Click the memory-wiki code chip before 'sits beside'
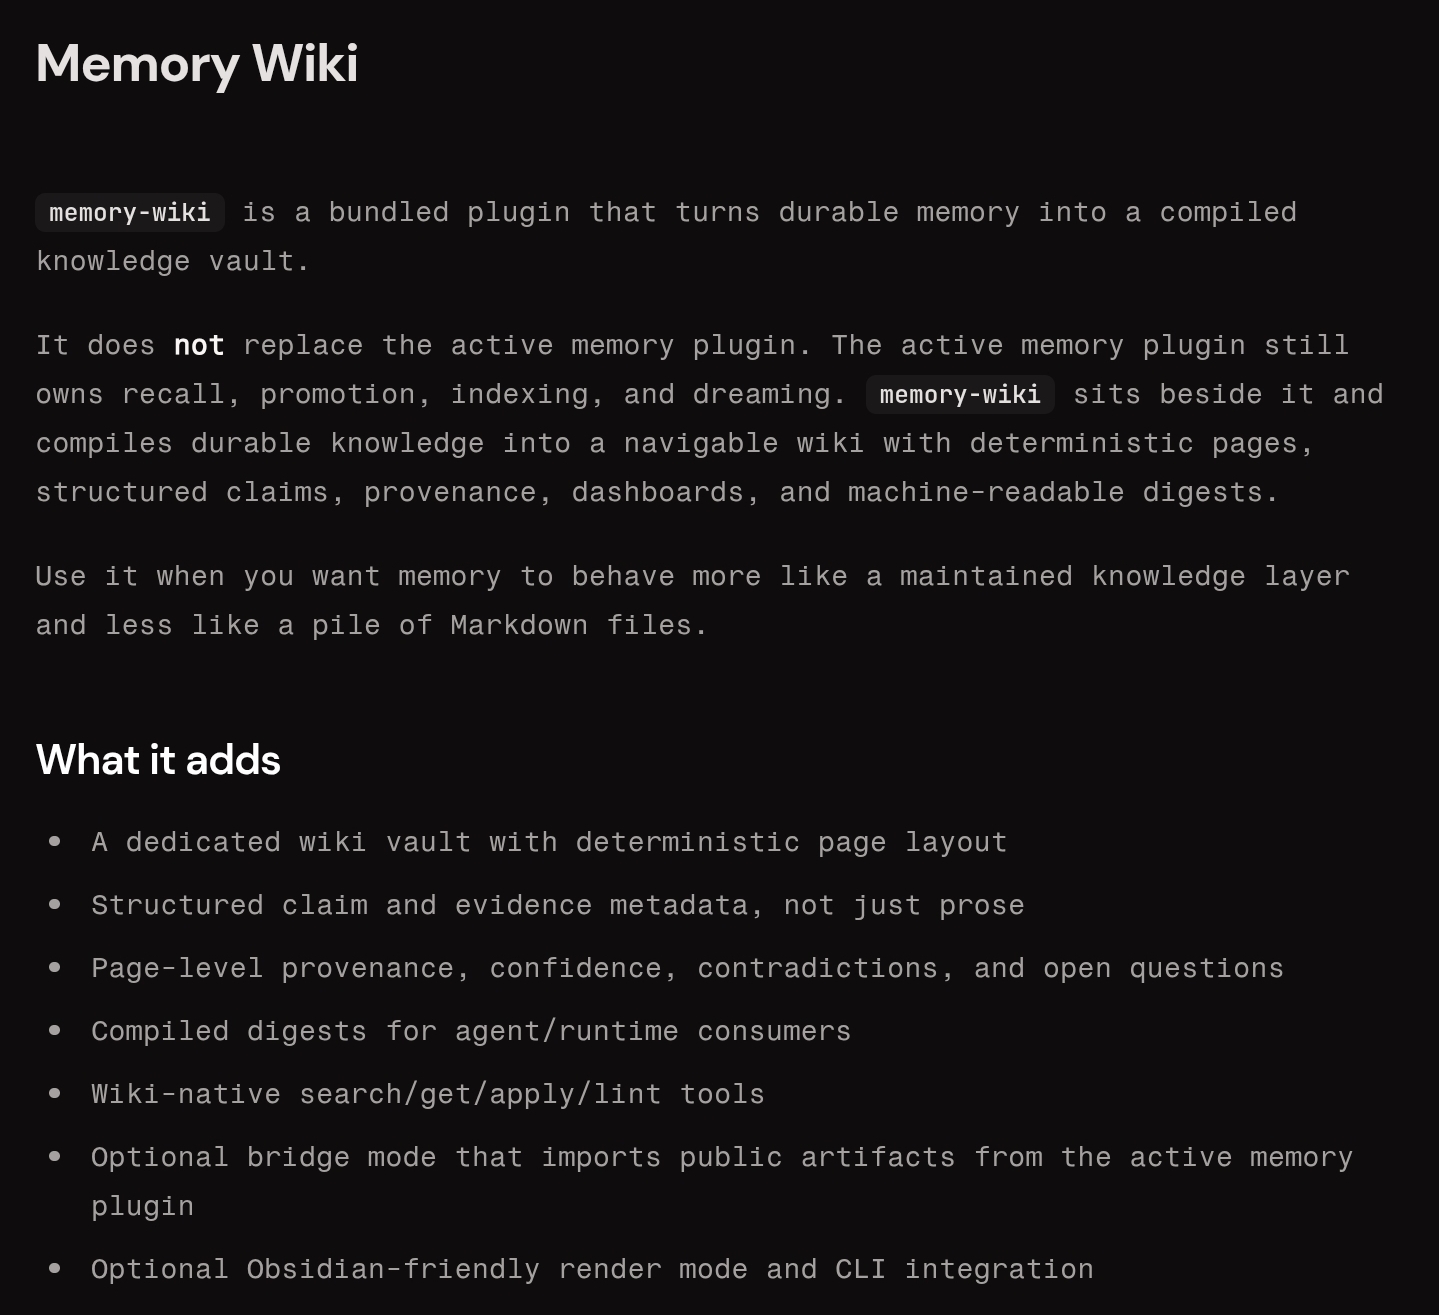Viewport: 1439px width, 1315px height. click(x=960, y=395)
